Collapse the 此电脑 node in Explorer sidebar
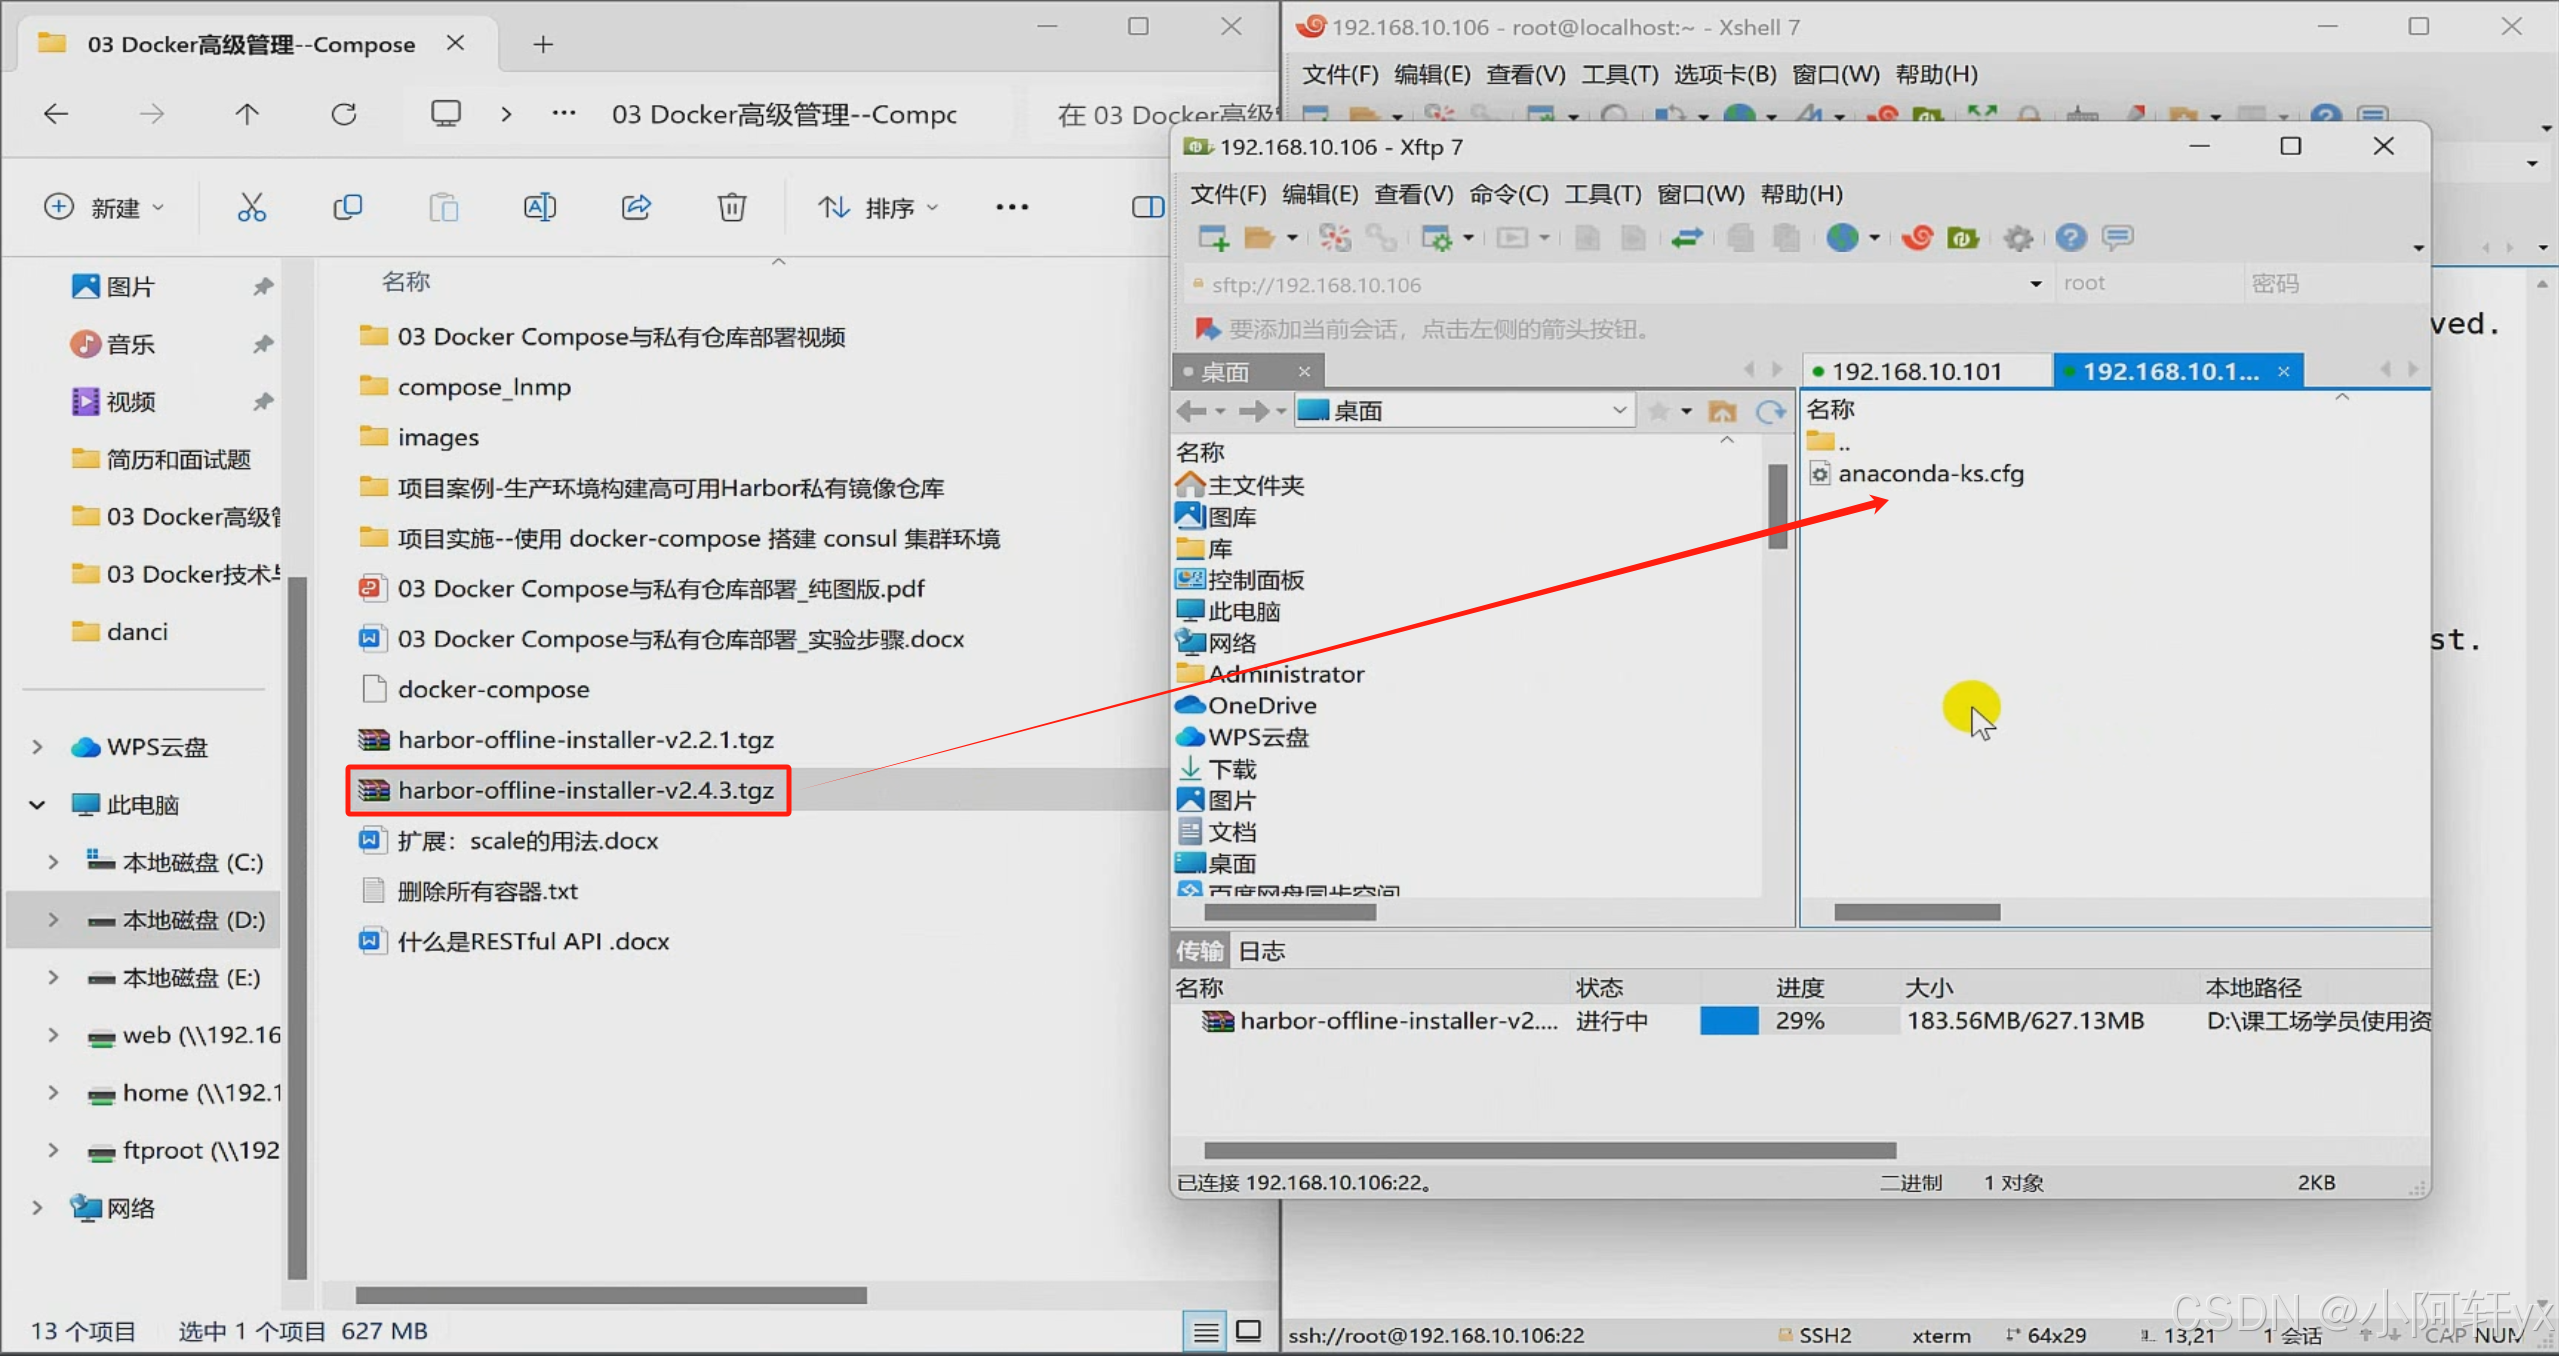The image size is (2559, 1356). (37, 805)
